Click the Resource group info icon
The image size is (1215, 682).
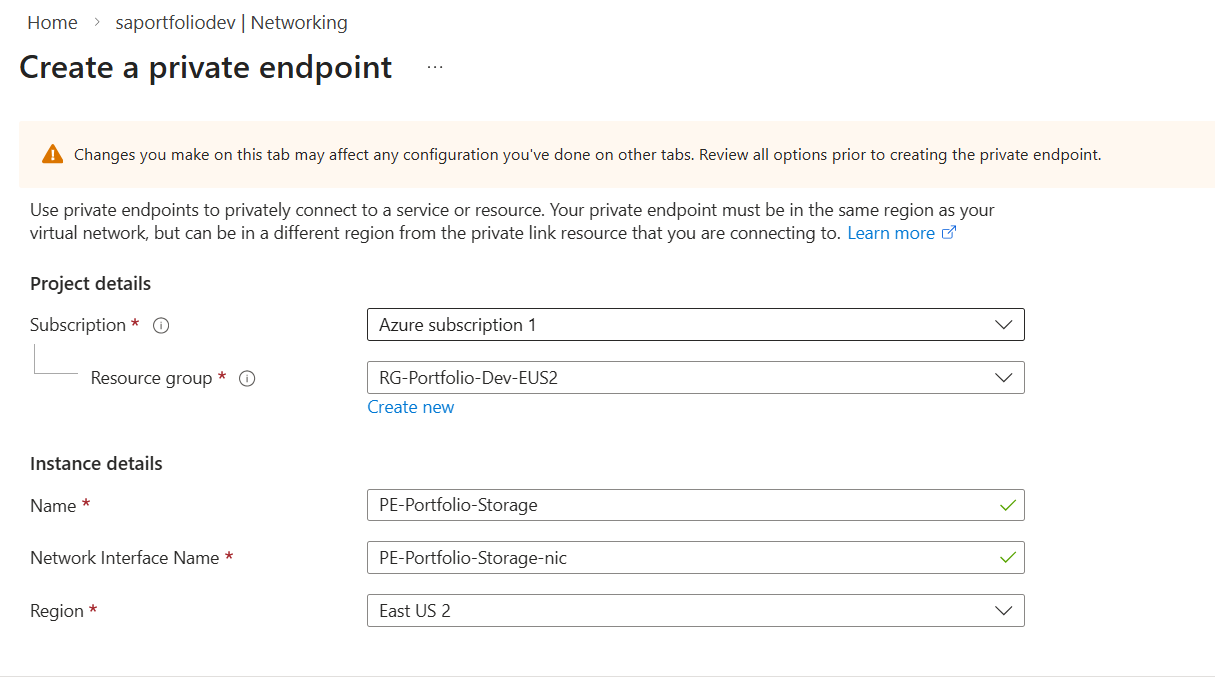247,379
